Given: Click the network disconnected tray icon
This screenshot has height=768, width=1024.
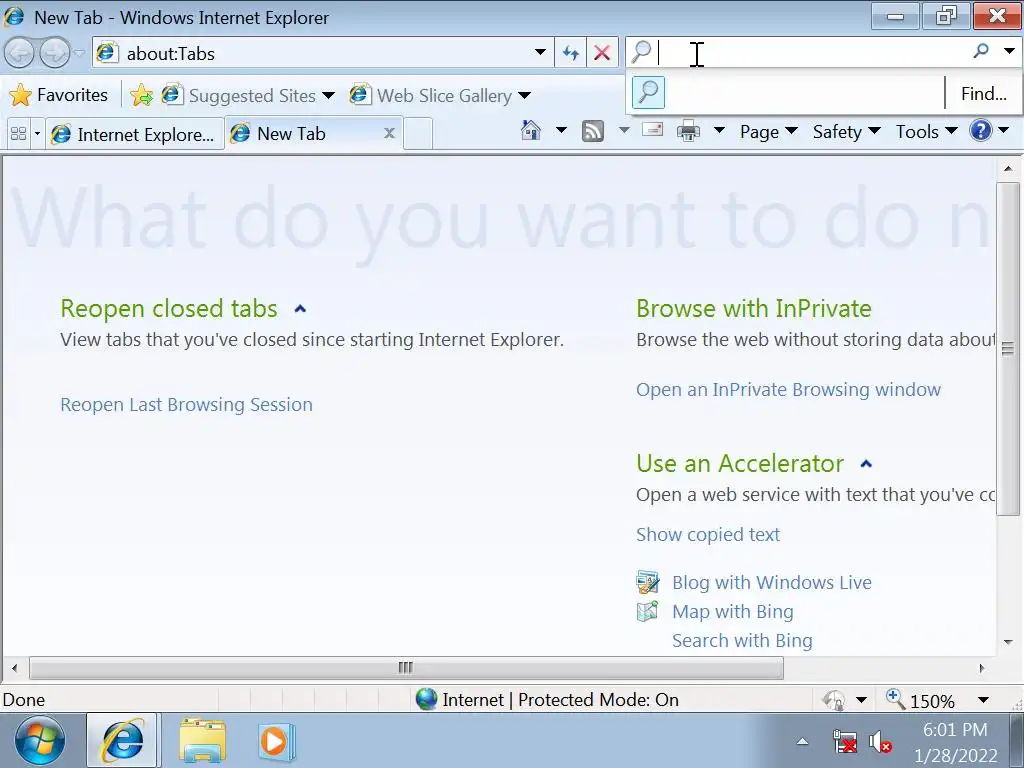Looking at the screenshot, I should pos(845,742).
